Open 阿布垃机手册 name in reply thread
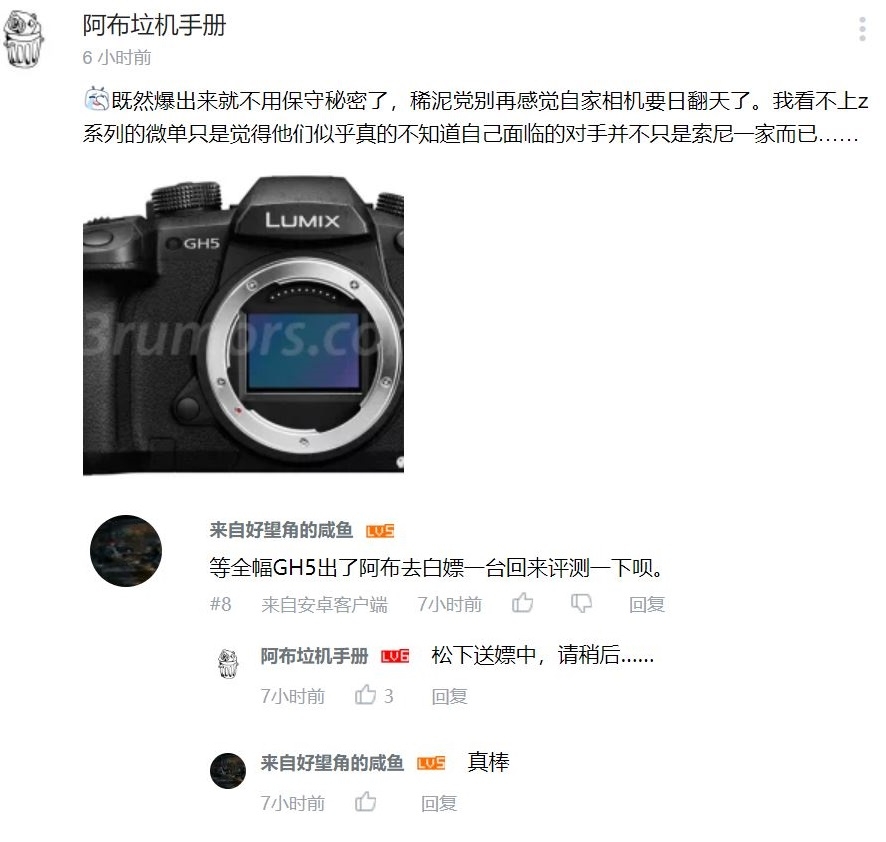Screen dimensions: 886x842 tap(314, 656)
